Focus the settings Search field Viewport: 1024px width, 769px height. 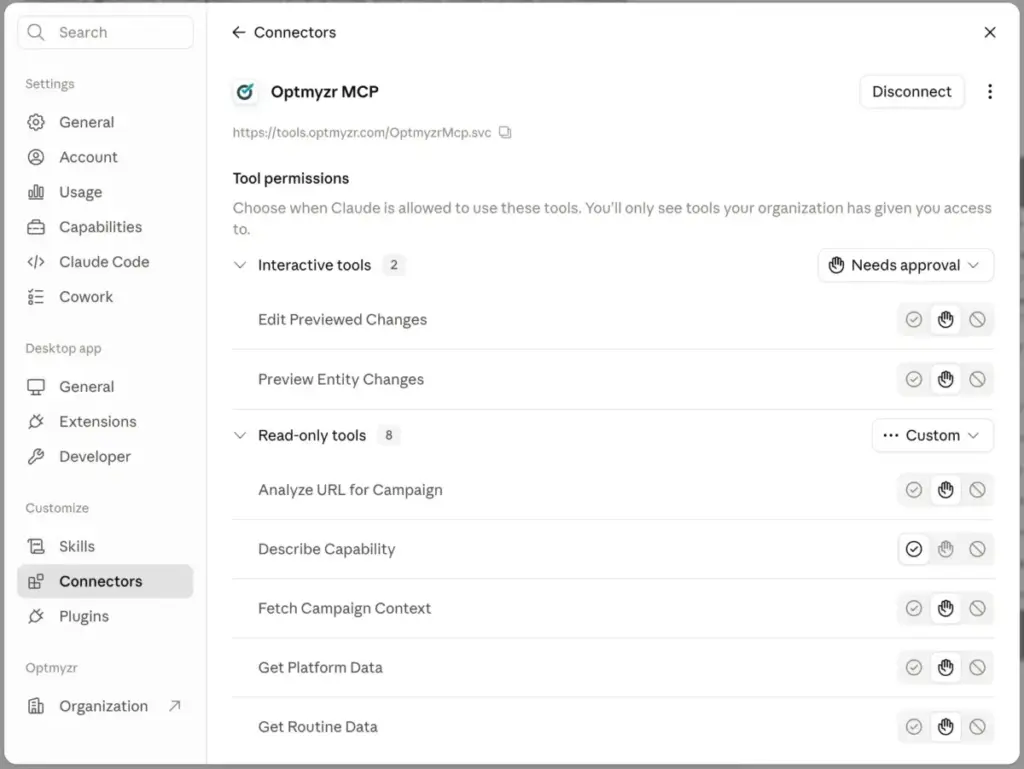106,33
